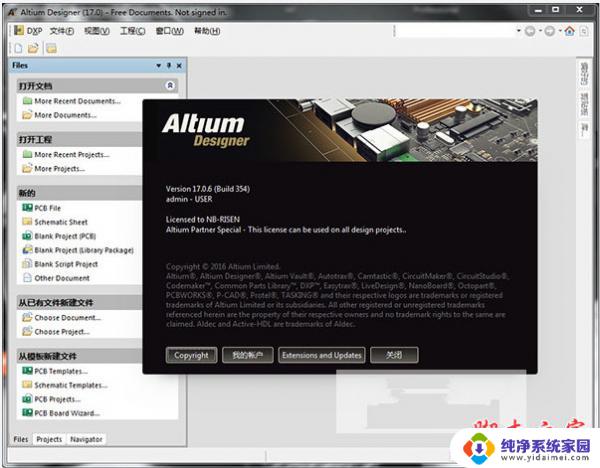
Task: Select Other Document entry
Action: tap(62, 278)
